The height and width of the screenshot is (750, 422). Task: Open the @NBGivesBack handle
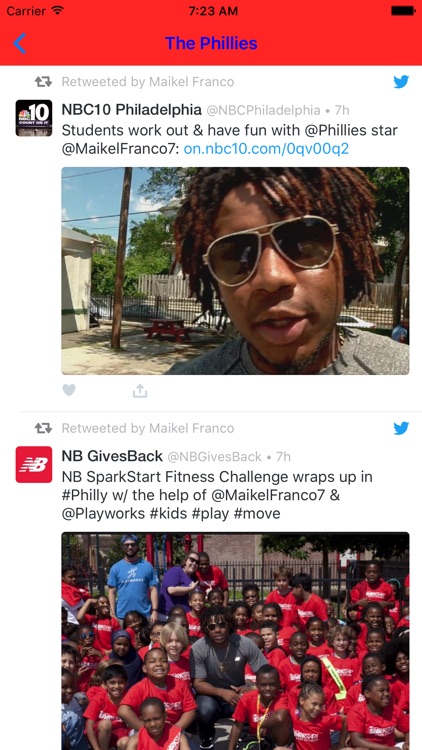pos(214,457)
